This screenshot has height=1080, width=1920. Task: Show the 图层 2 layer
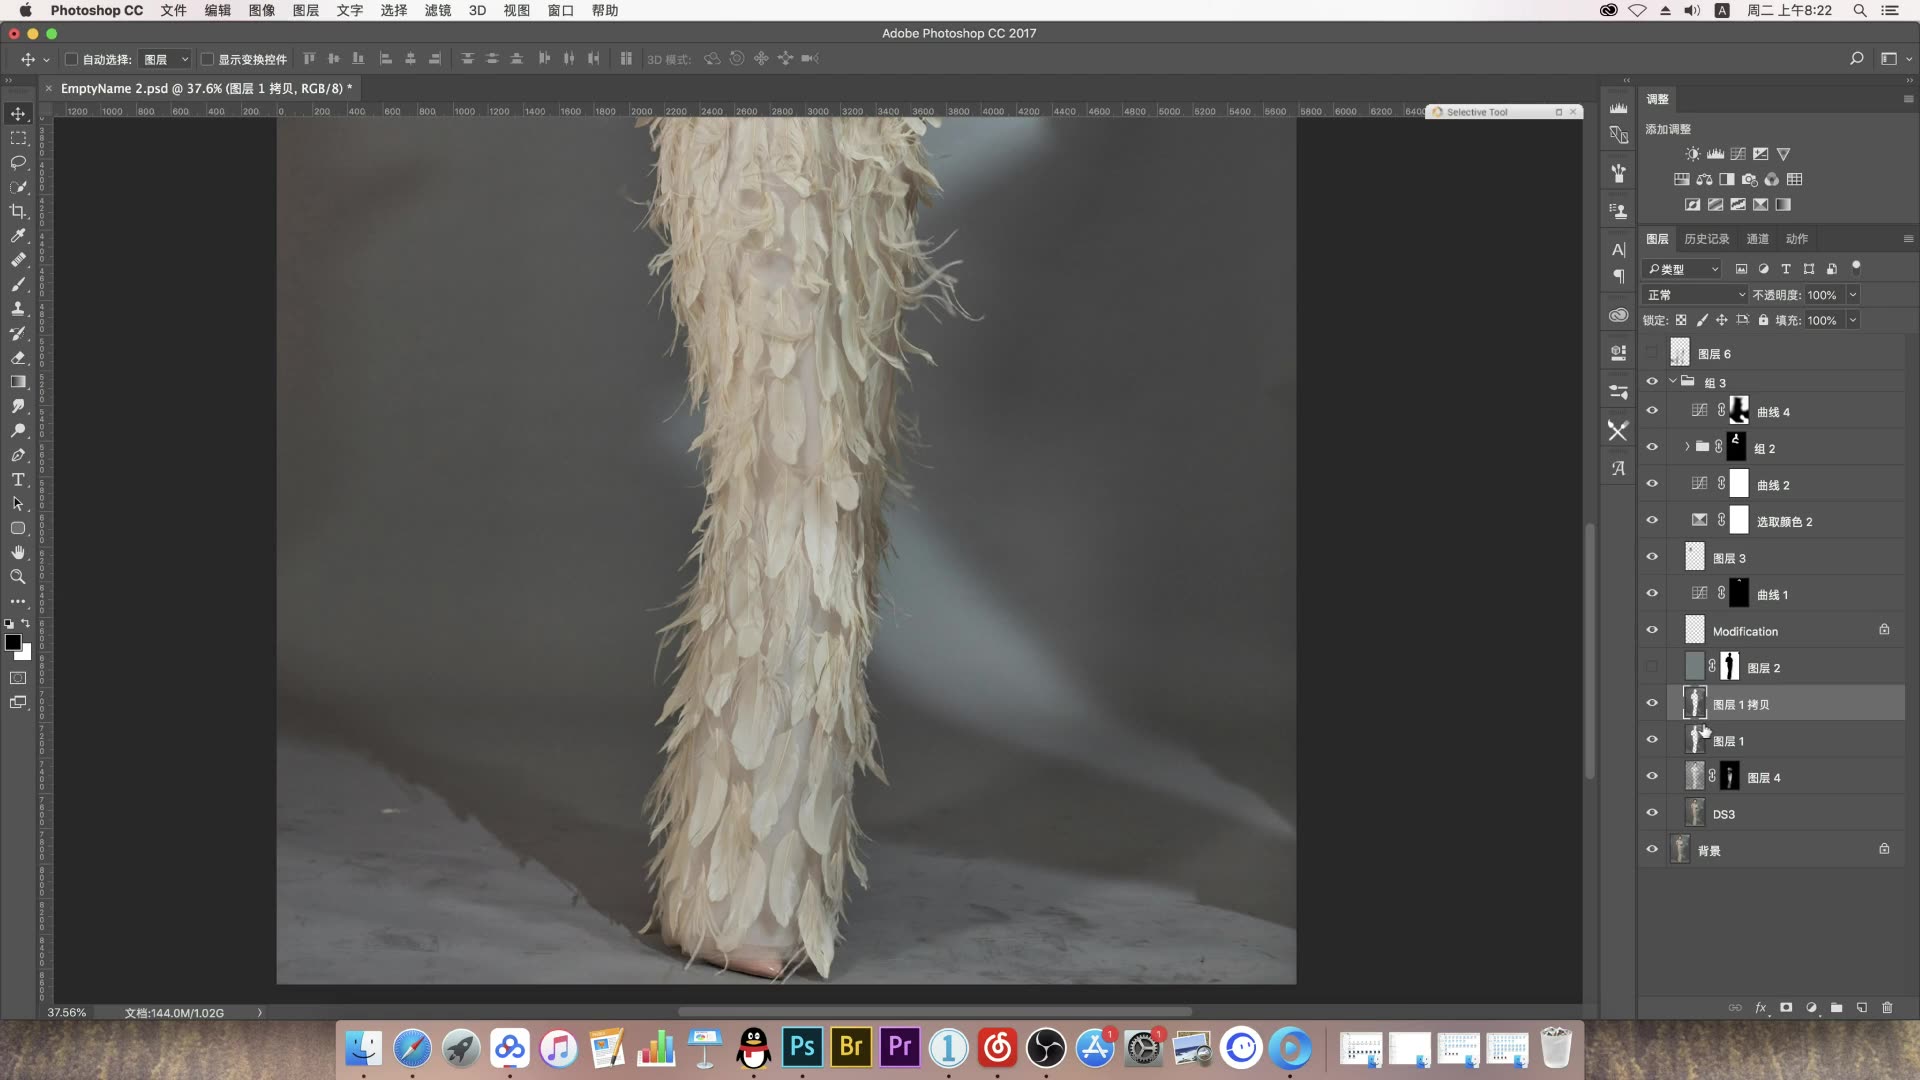pos(1652,667)
